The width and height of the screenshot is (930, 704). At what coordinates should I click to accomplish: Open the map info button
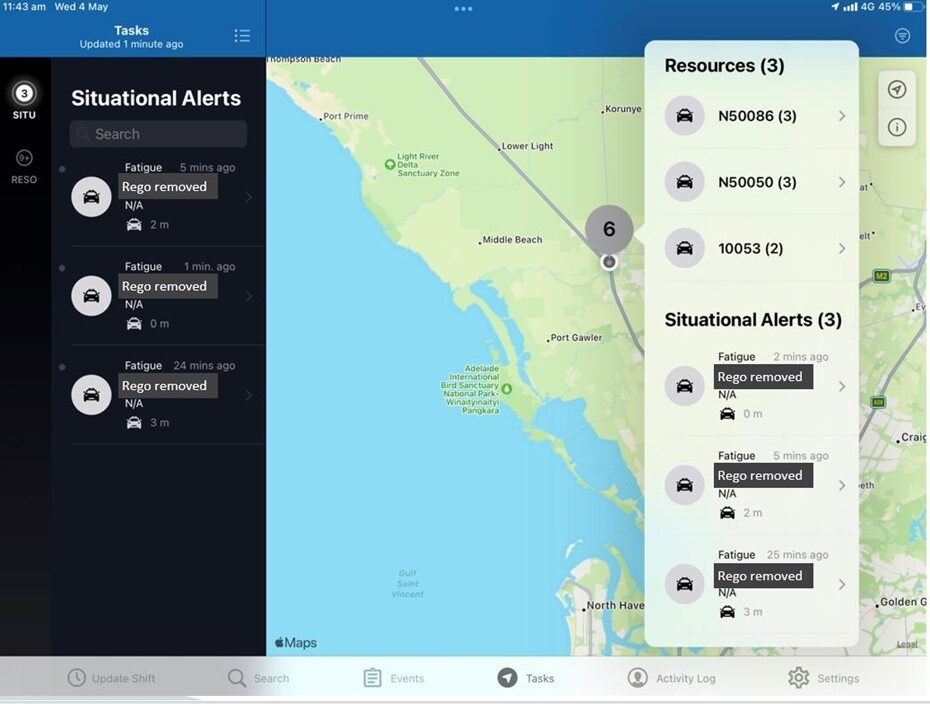click(x=897, y=126)
